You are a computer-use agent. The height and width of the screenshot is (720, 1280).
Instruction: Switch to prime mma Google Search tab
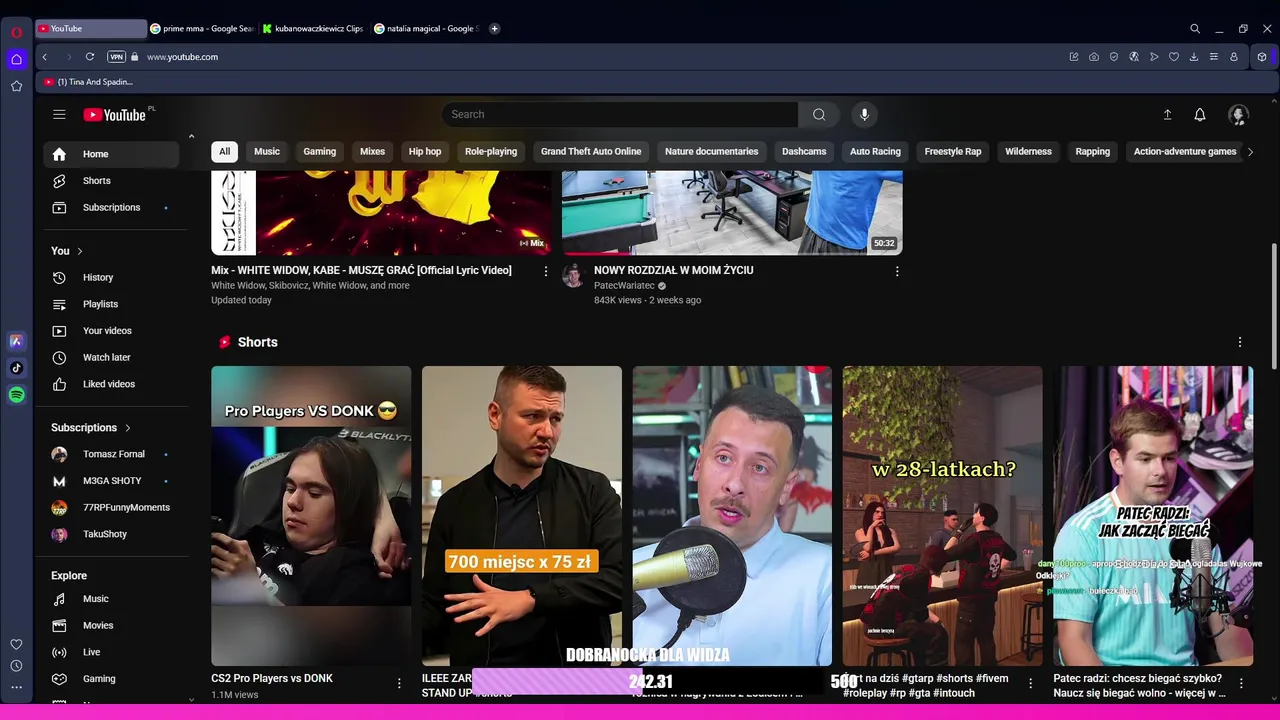tap(202, 29)
